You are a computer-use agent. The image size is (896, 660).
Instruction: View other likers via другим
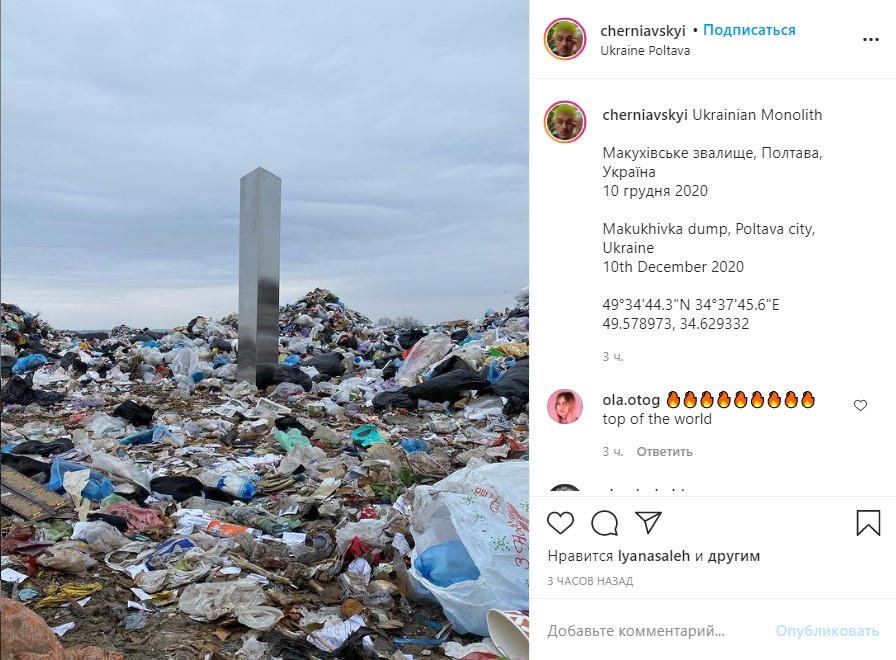[734, 555]
